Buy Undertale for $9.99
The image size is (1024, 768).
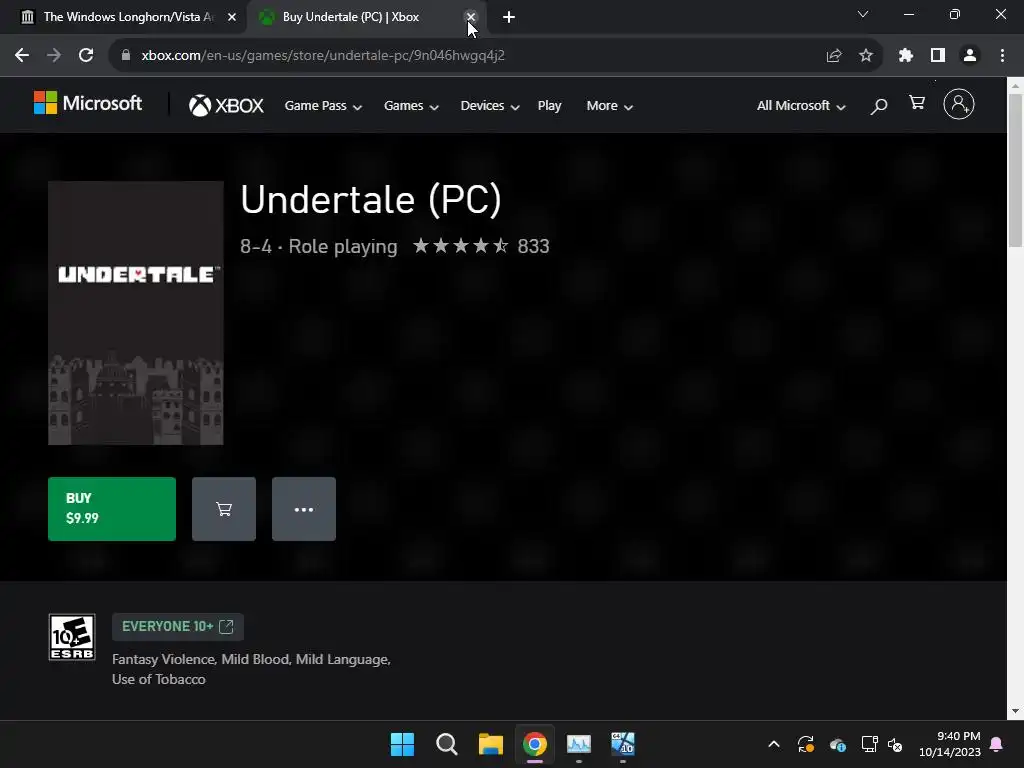[x=112, y=509]
